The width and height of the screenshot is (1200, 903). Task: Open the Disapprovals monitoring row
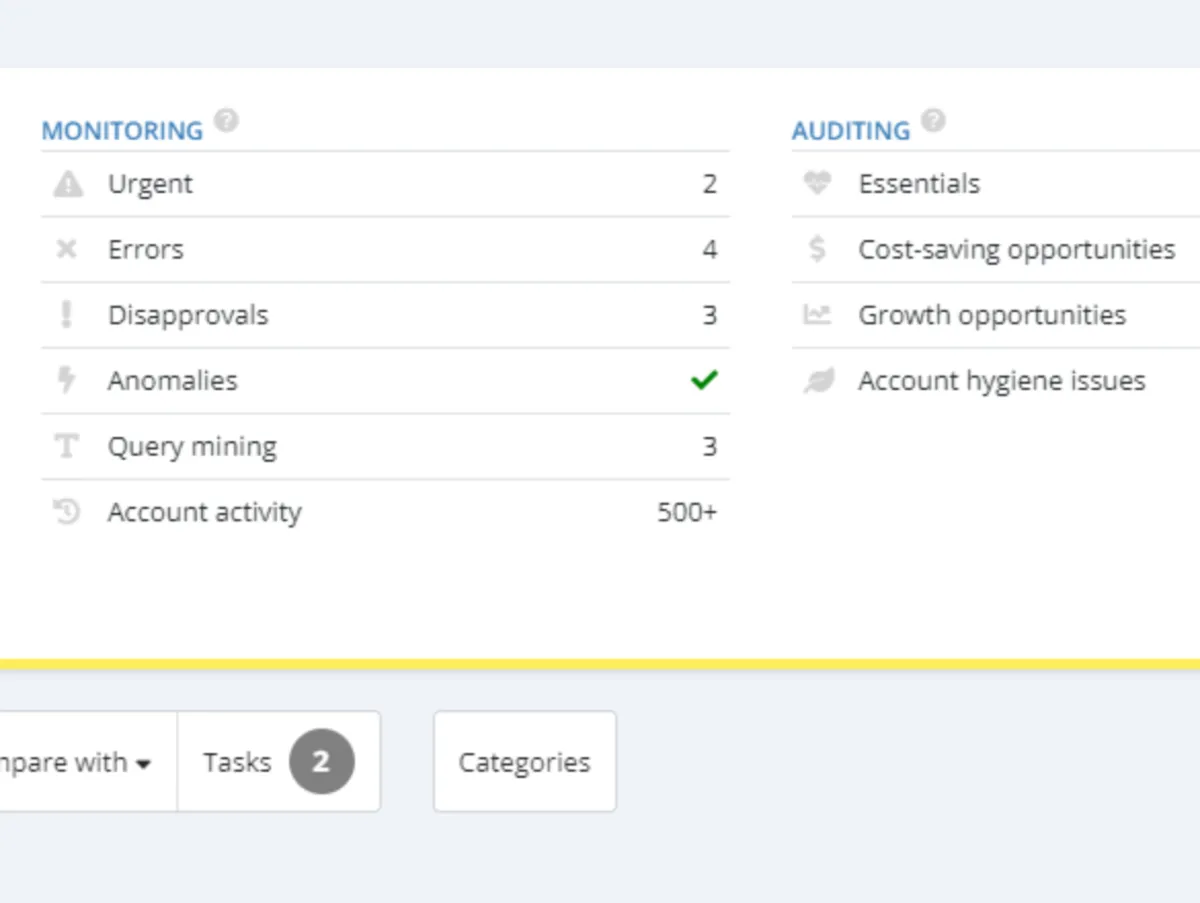click(x=385, y=315)
